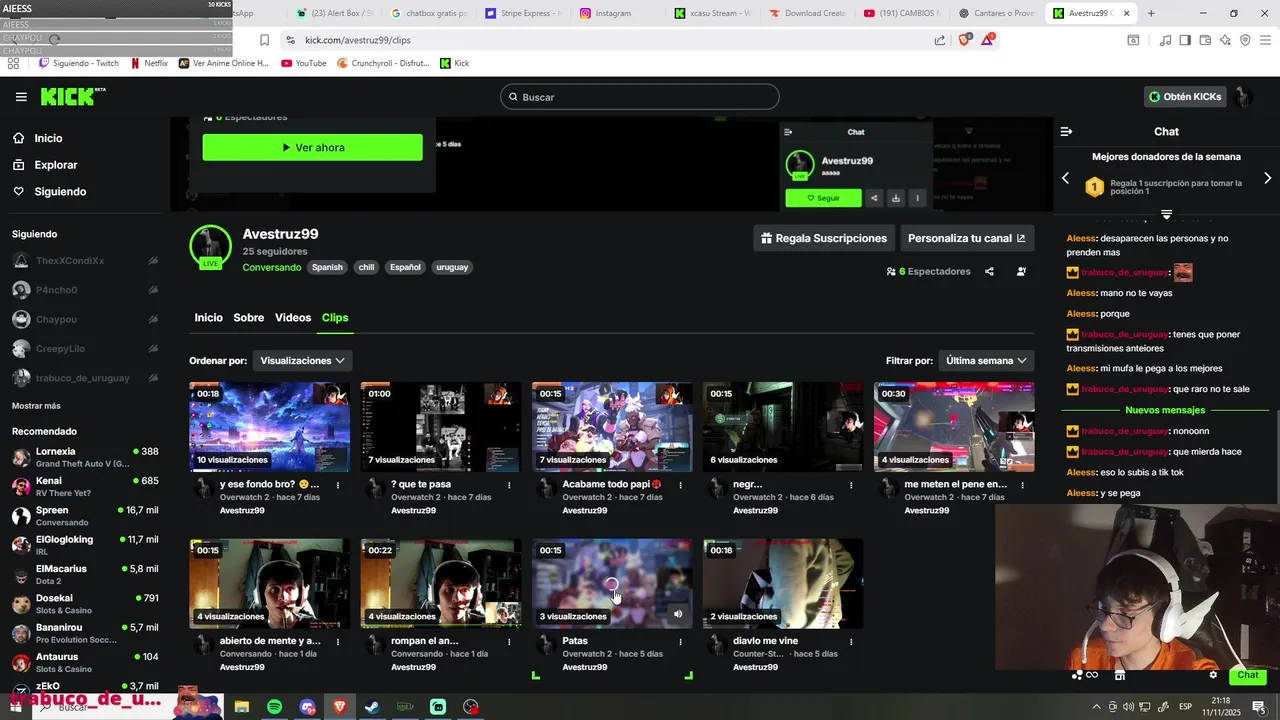Screen dimensions: 1280x720
Task: Open options for '? que te pasa' clip
Action: [x=509, y=485]
